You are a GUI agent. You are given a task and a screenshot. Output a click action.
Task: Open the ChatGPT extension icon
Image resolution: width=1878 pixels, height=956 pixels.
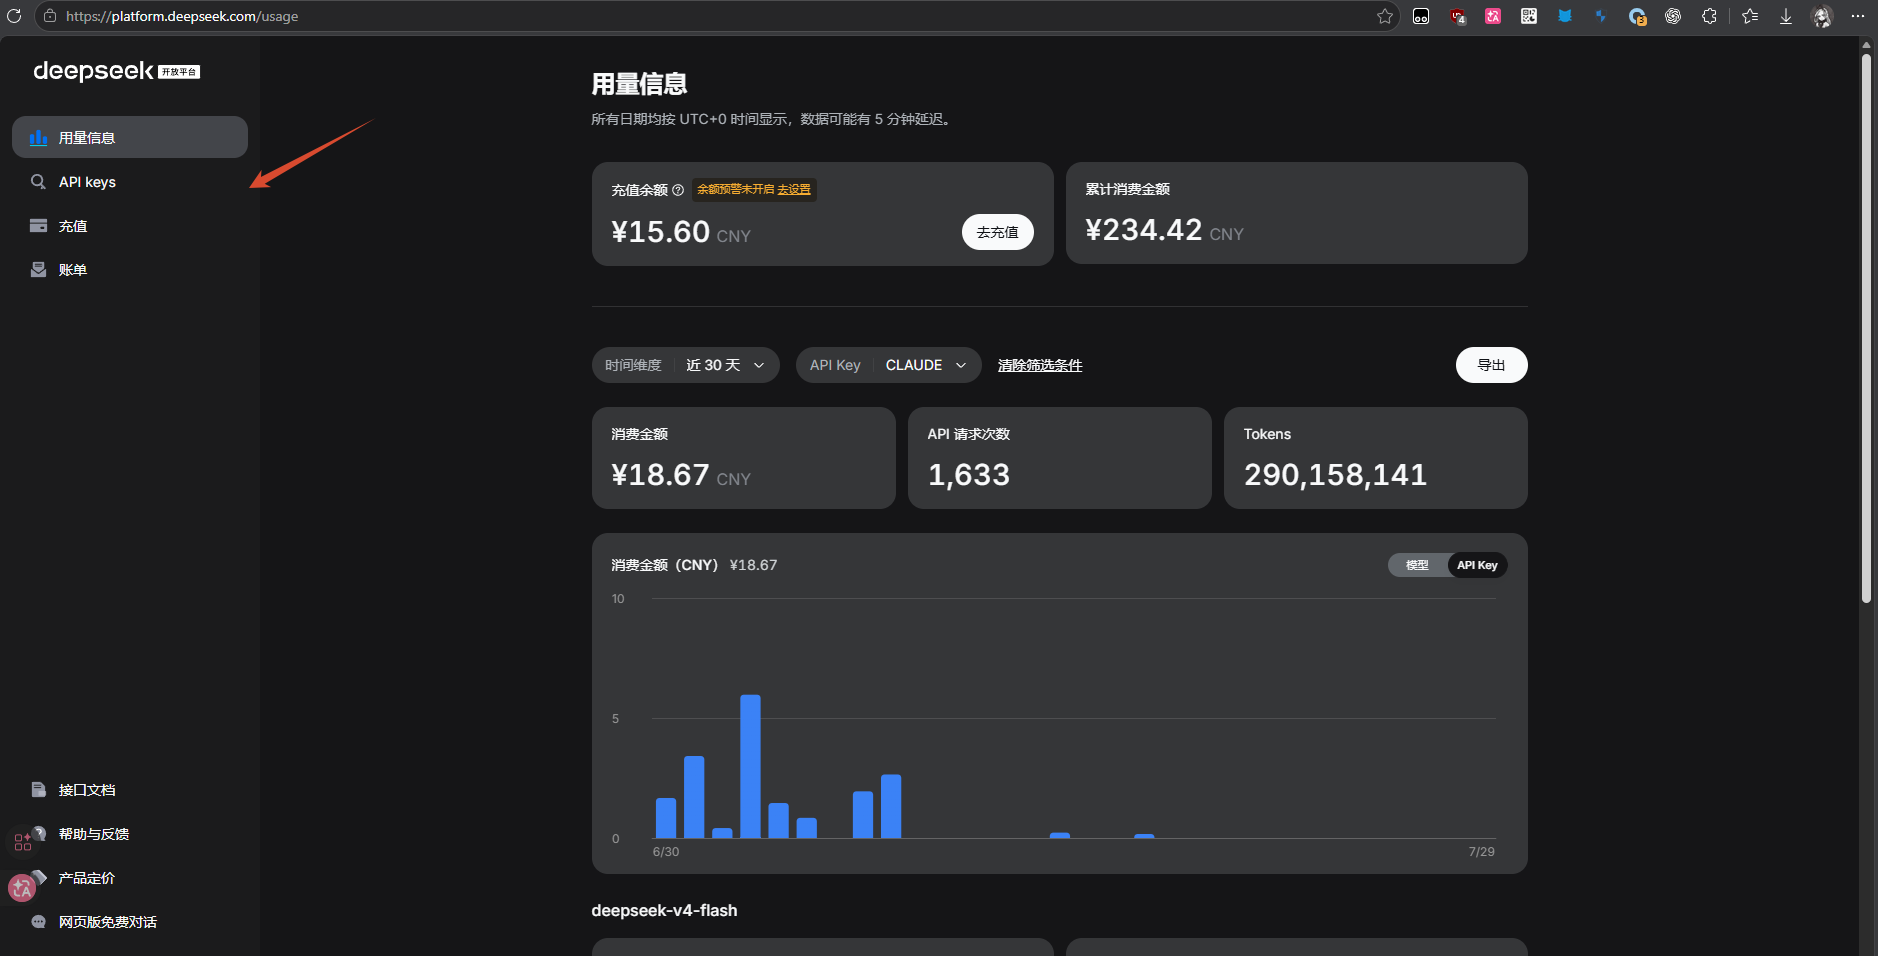point(1673,16)
